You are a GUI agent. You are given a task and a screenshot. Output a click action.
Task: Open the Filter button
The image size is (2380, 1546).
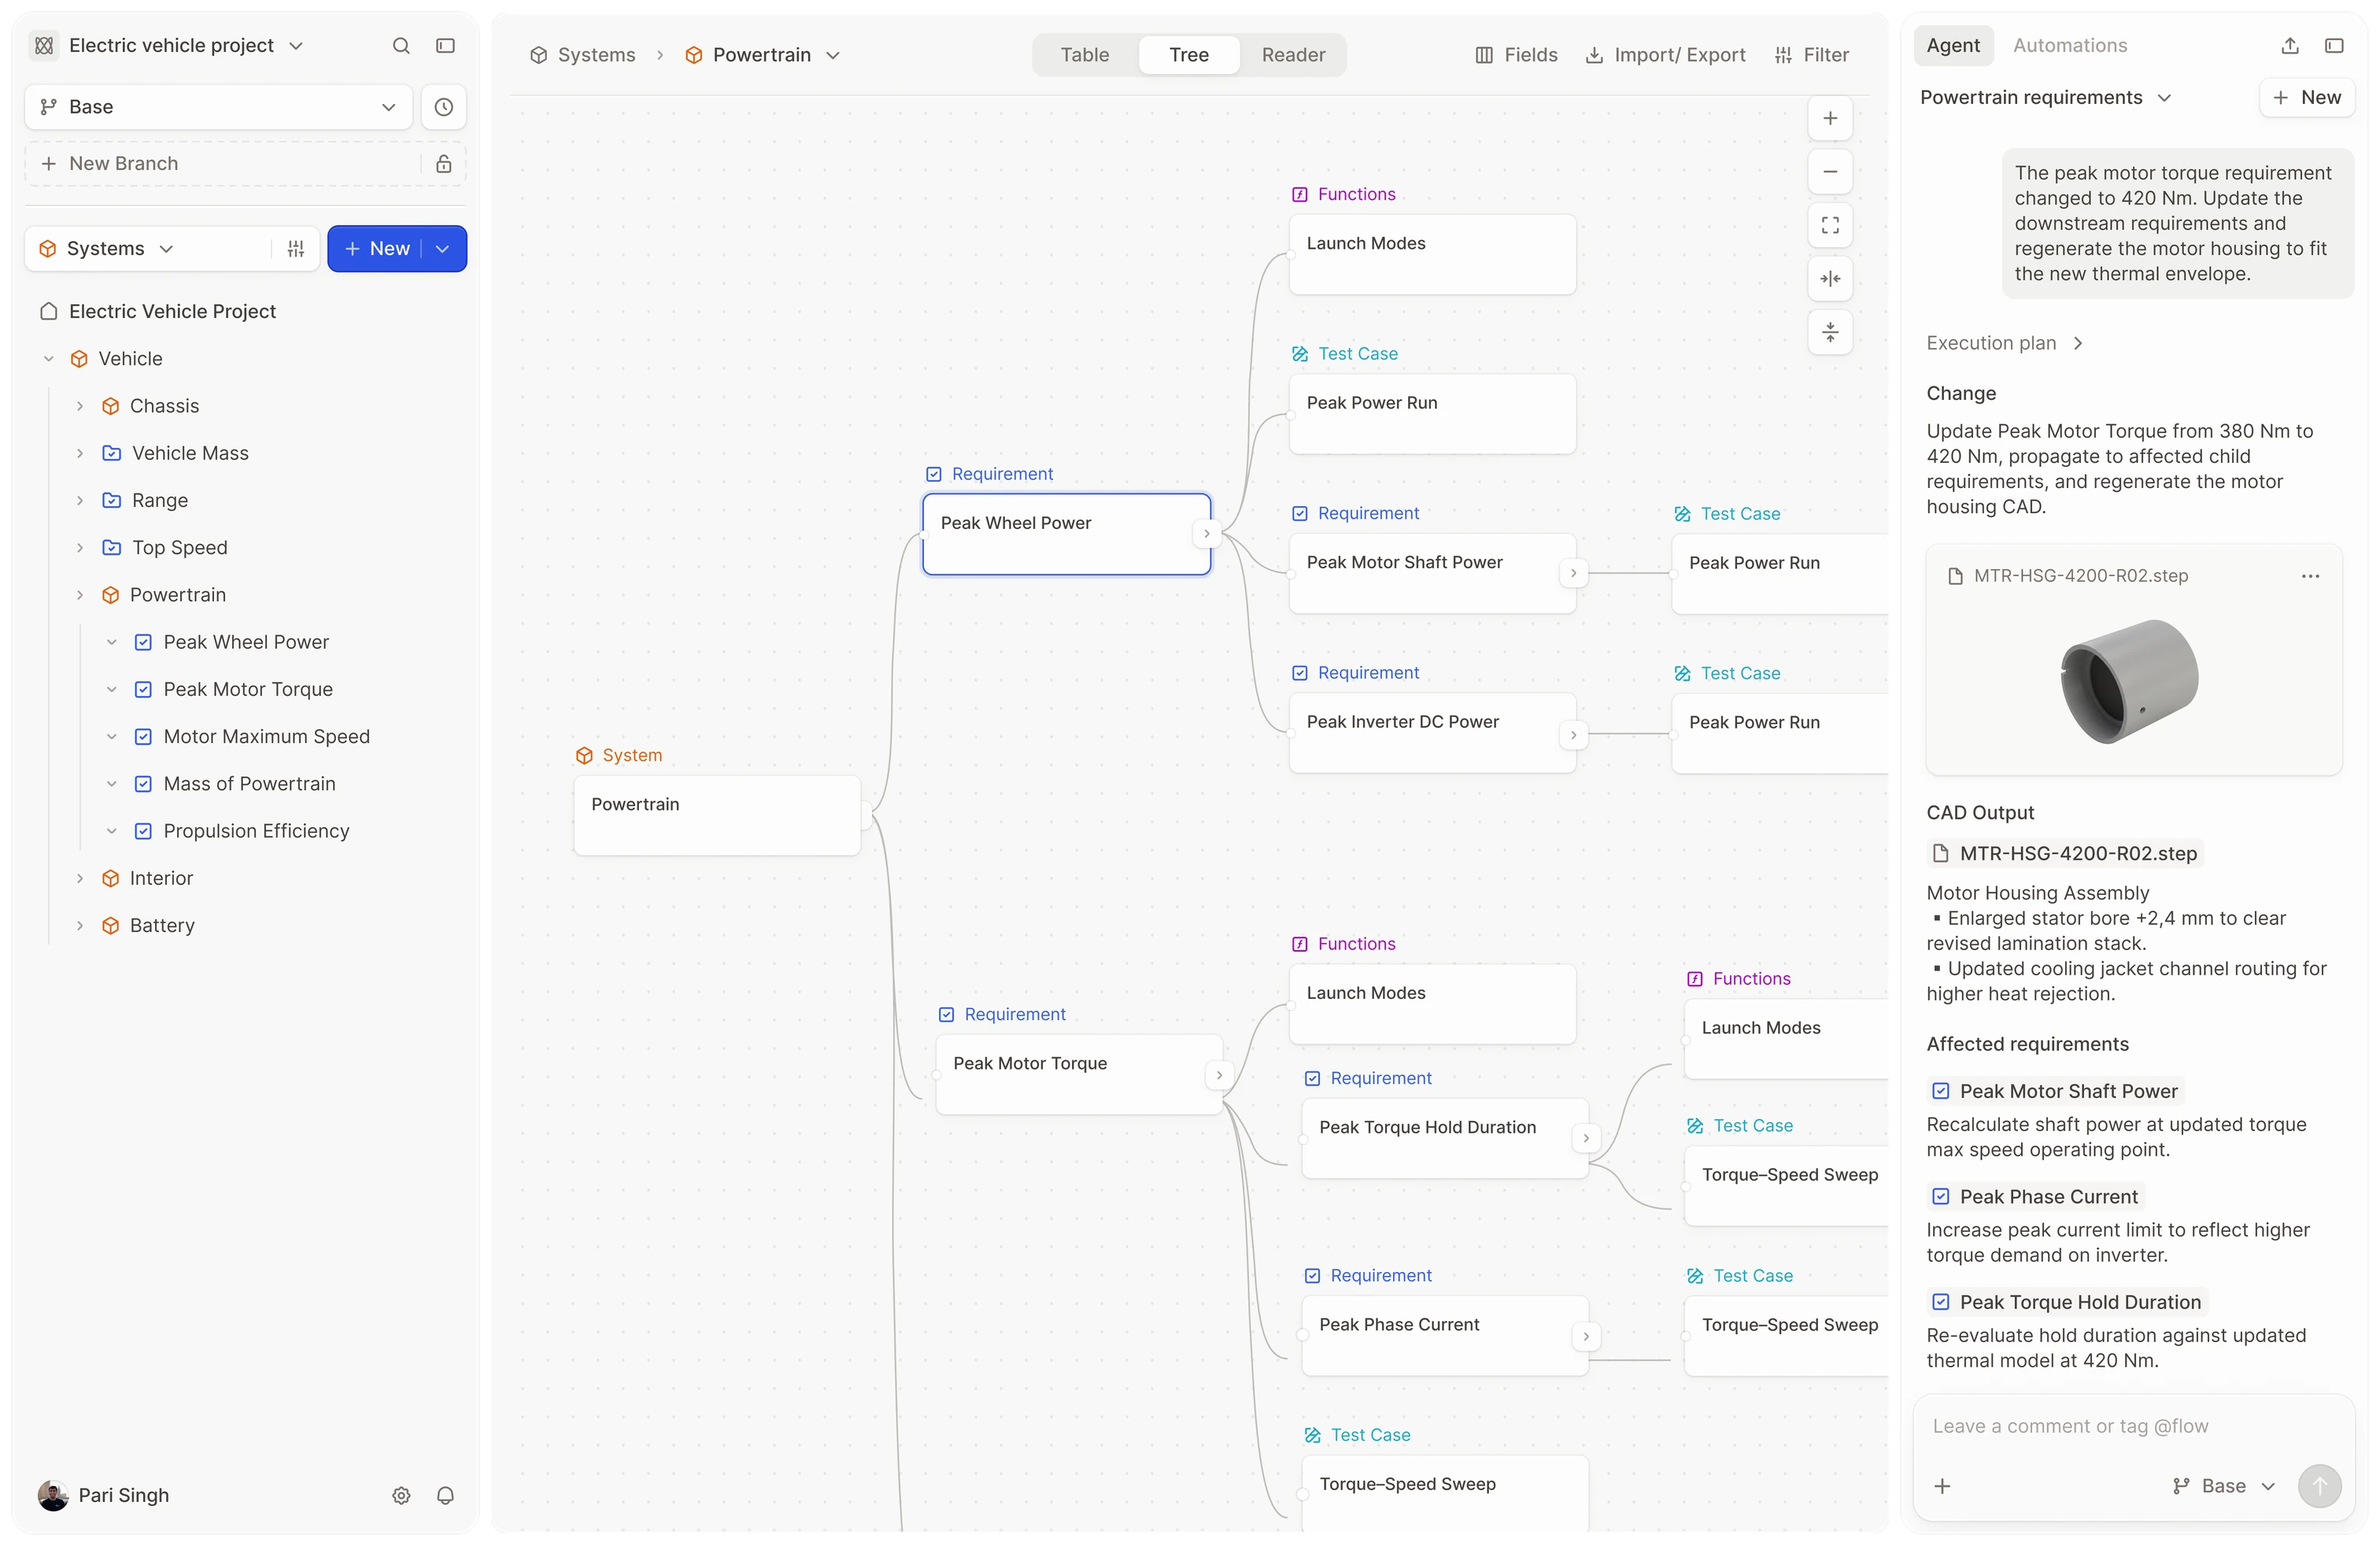tap(1811, 55)
